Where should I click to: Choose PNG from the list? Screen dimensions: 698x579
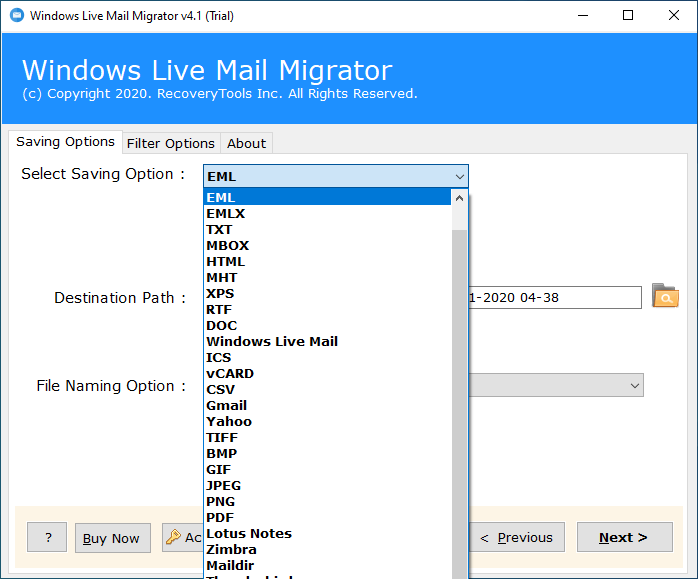click(x=327, y=502)
